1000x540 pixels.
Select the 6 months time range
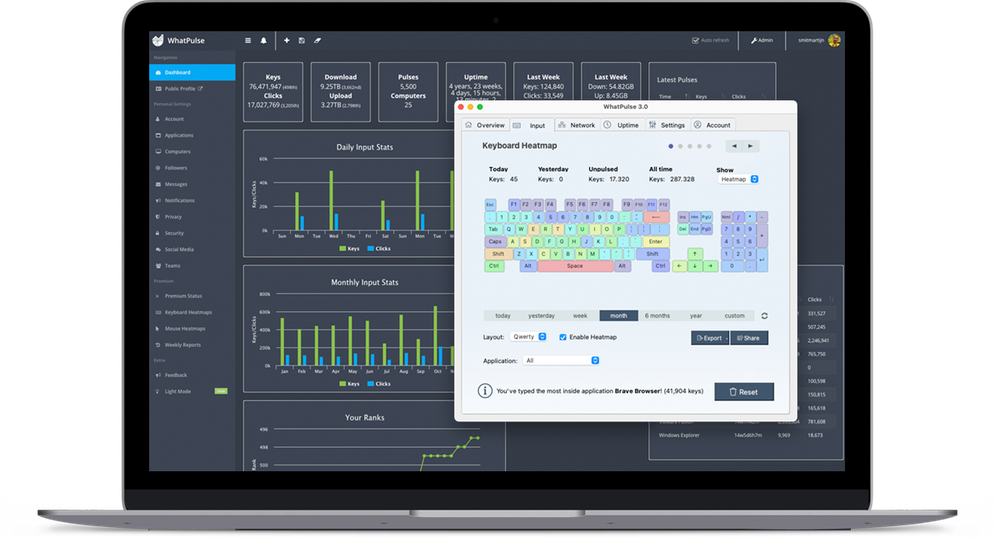pos(657,316)
